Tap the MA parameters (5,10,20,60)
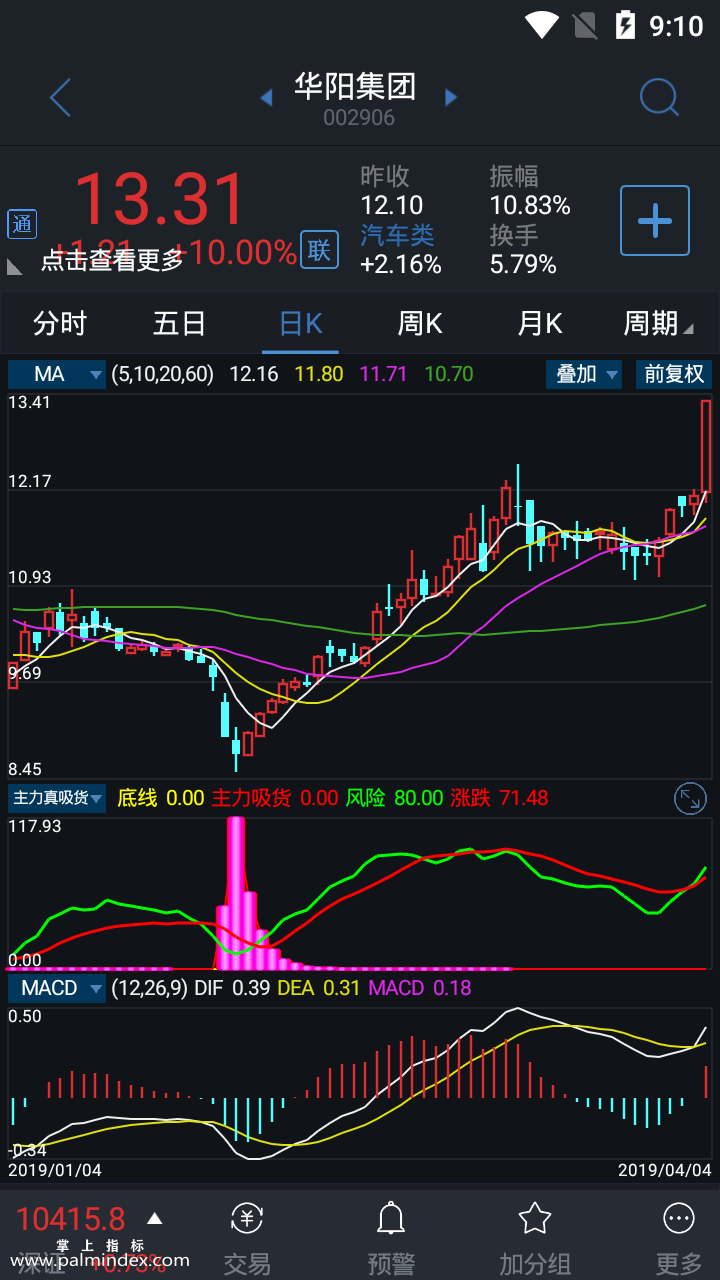This screenshot has height=1280, width=720. (x=163, y=374)
